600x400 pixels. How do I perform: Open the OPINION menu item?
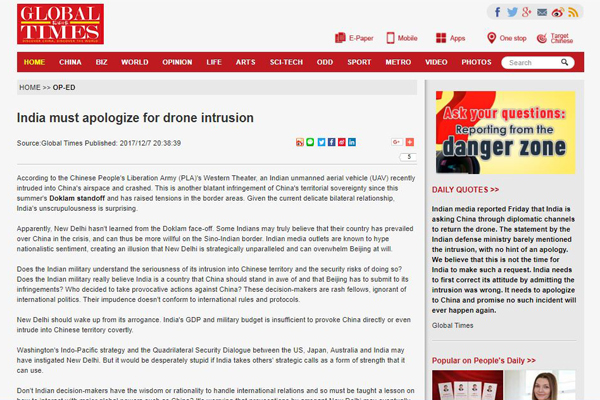click(177, 62)
